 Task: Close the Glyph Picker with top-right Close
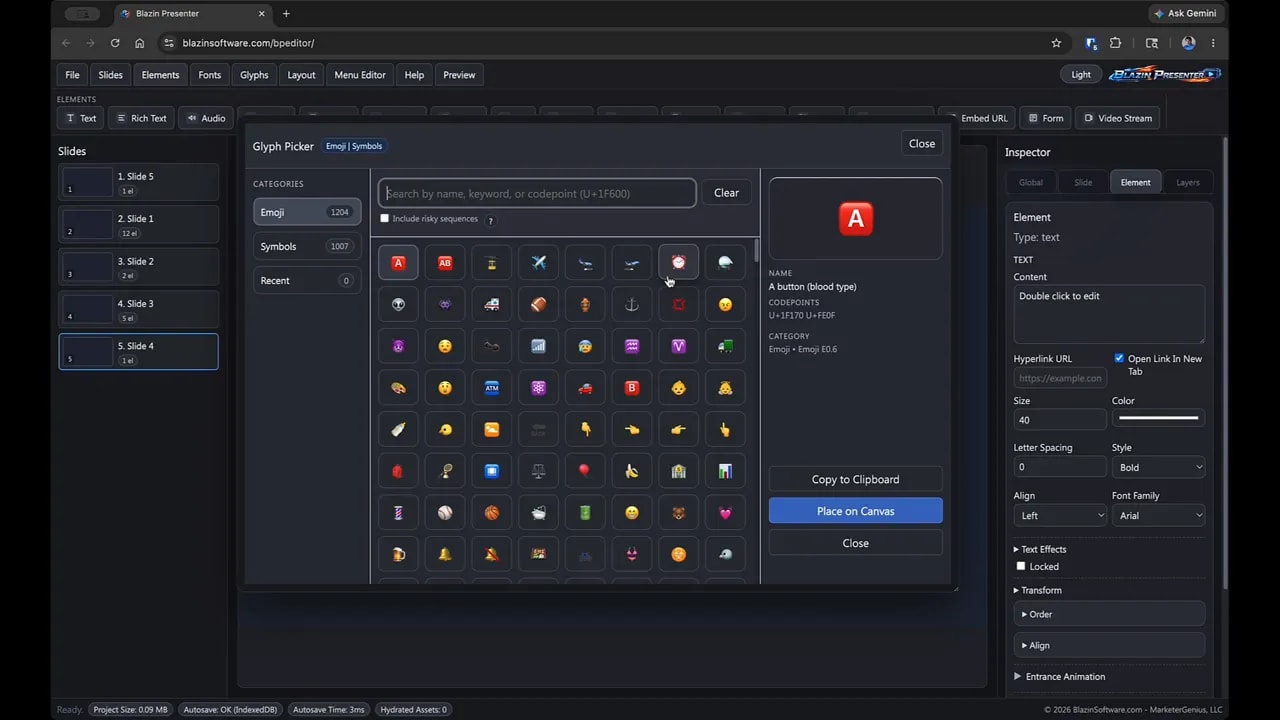(922, 144)
